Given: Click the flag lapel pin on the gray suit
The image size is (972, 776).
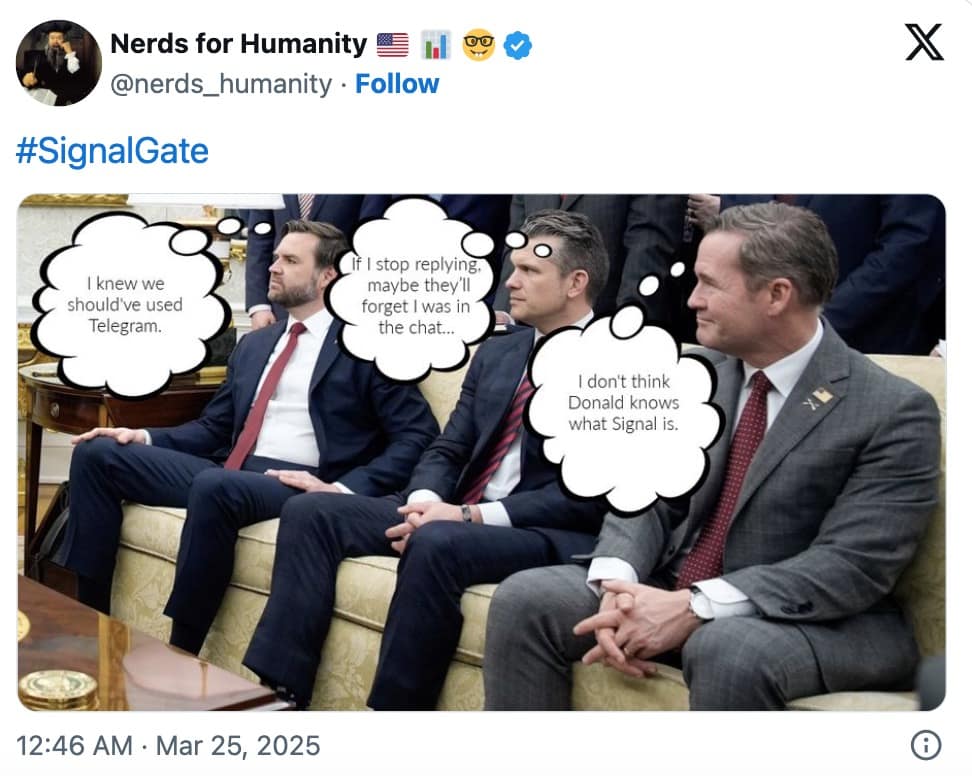Looking at the screenshot, I should 820,398.
